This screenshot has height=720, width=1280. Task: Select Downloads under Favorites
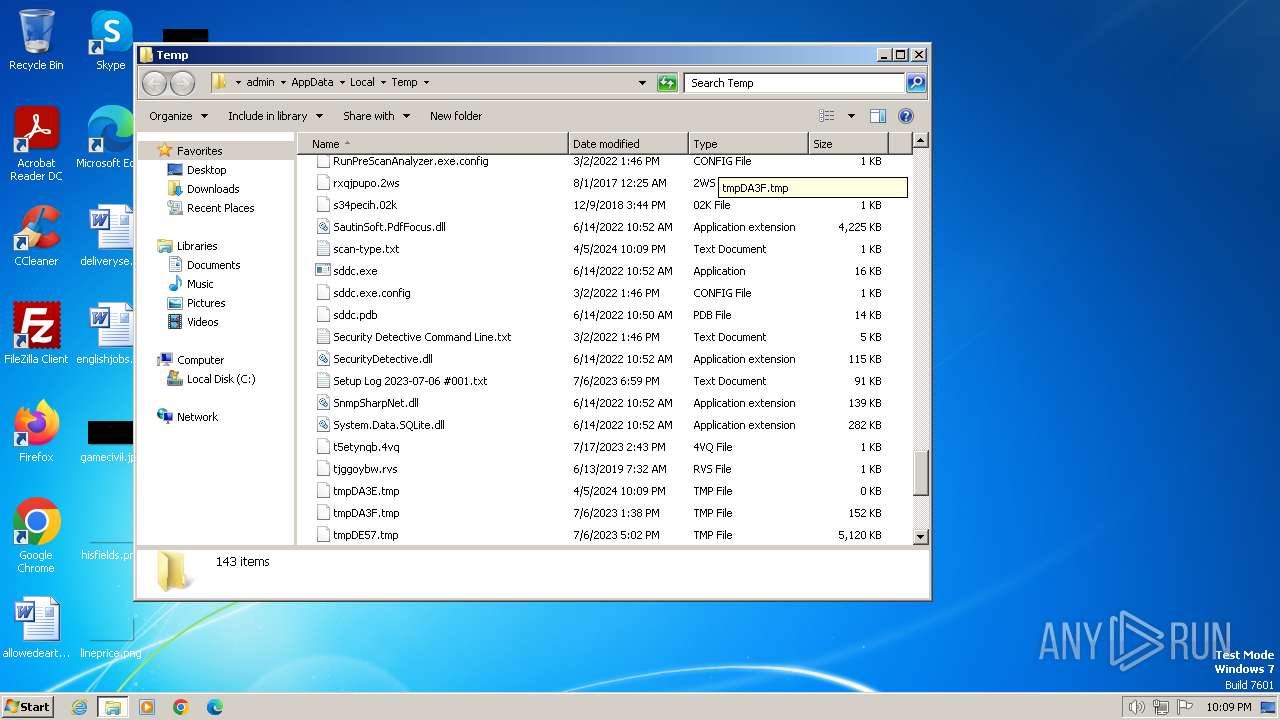tap(213, 189)
